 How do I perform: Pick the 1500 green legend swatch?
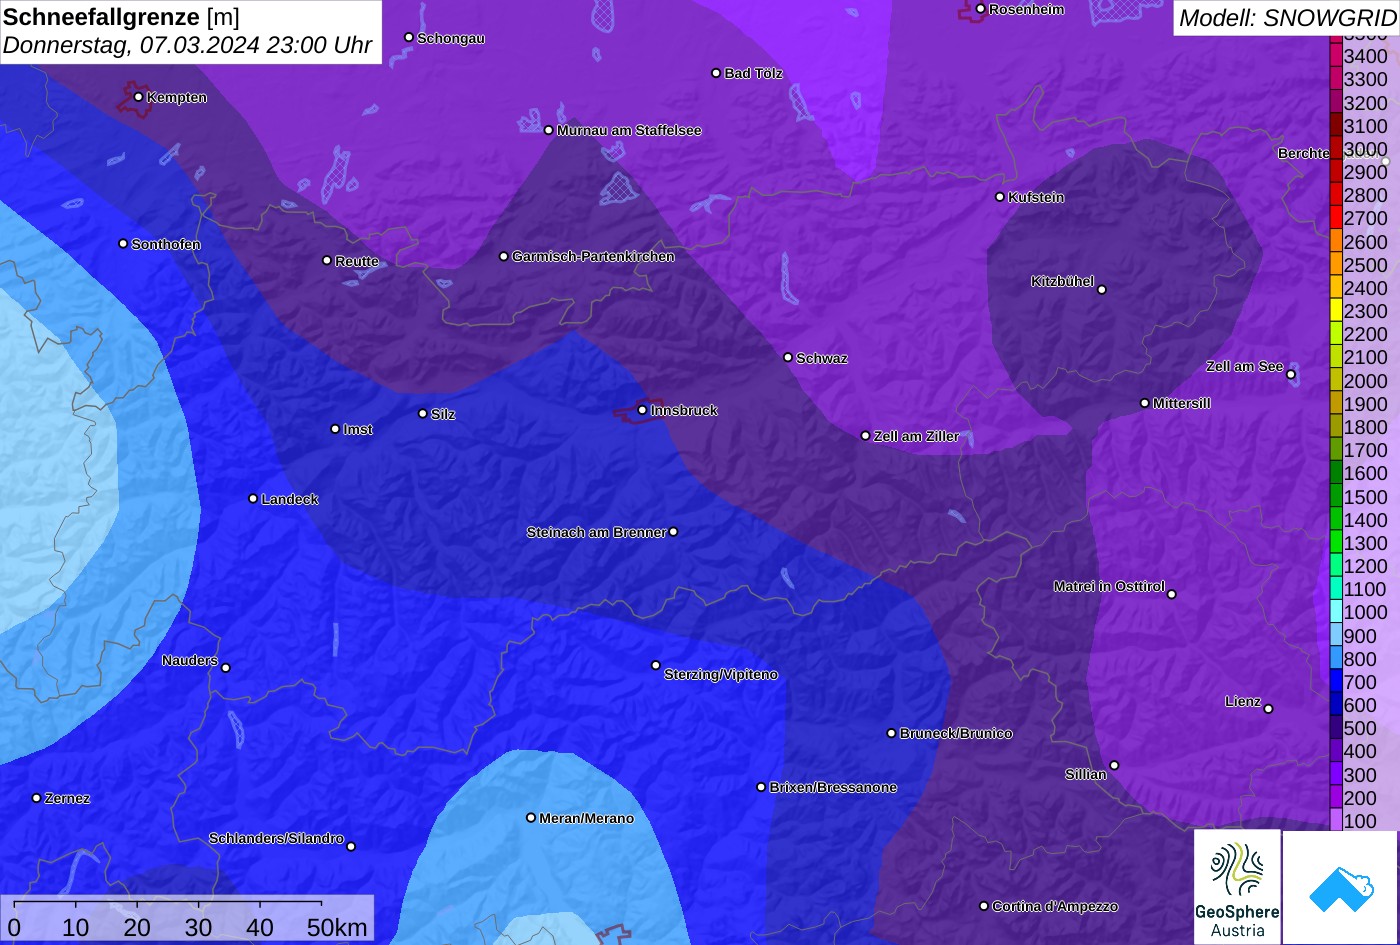(x=1336, y=497)
